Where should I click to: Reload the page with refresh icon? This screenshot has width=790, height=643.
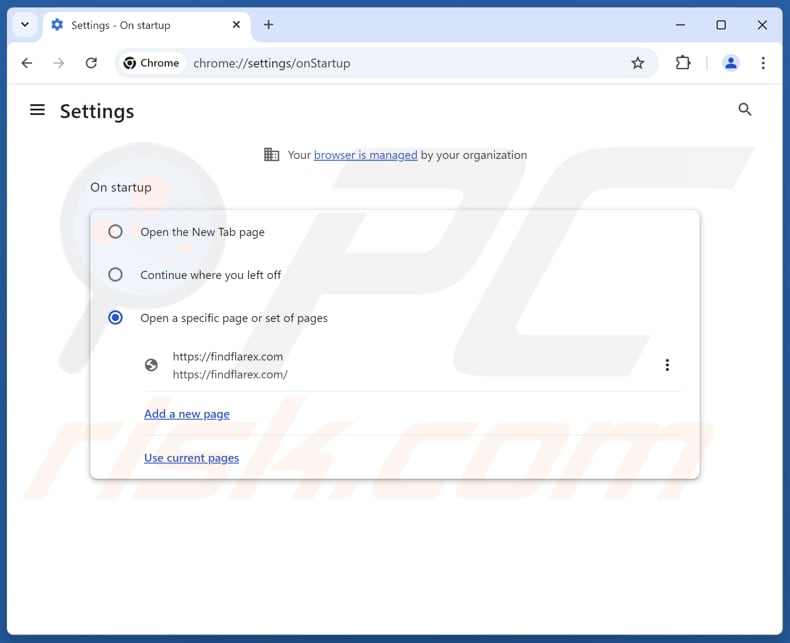tap(91, 63)
